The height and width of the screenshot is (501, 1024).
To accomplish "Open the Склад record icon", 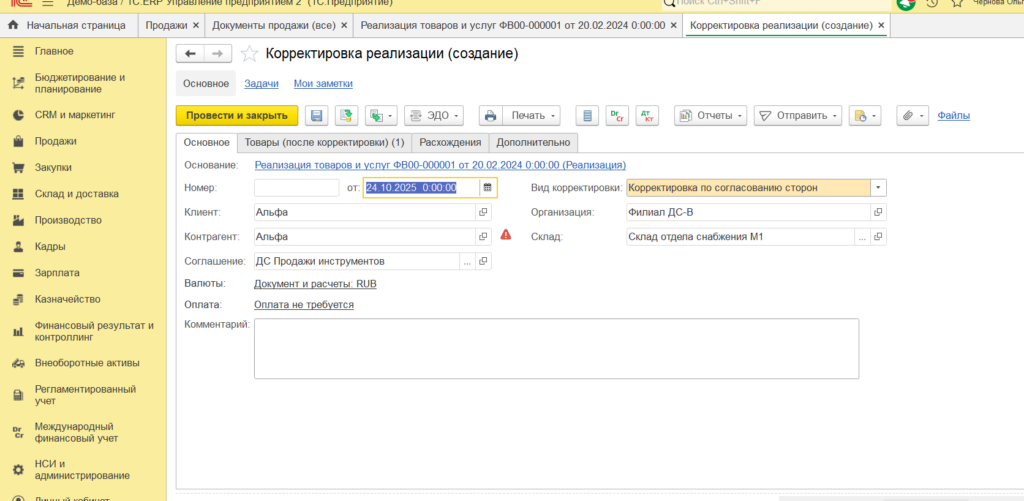I will (x=878, y=237).
